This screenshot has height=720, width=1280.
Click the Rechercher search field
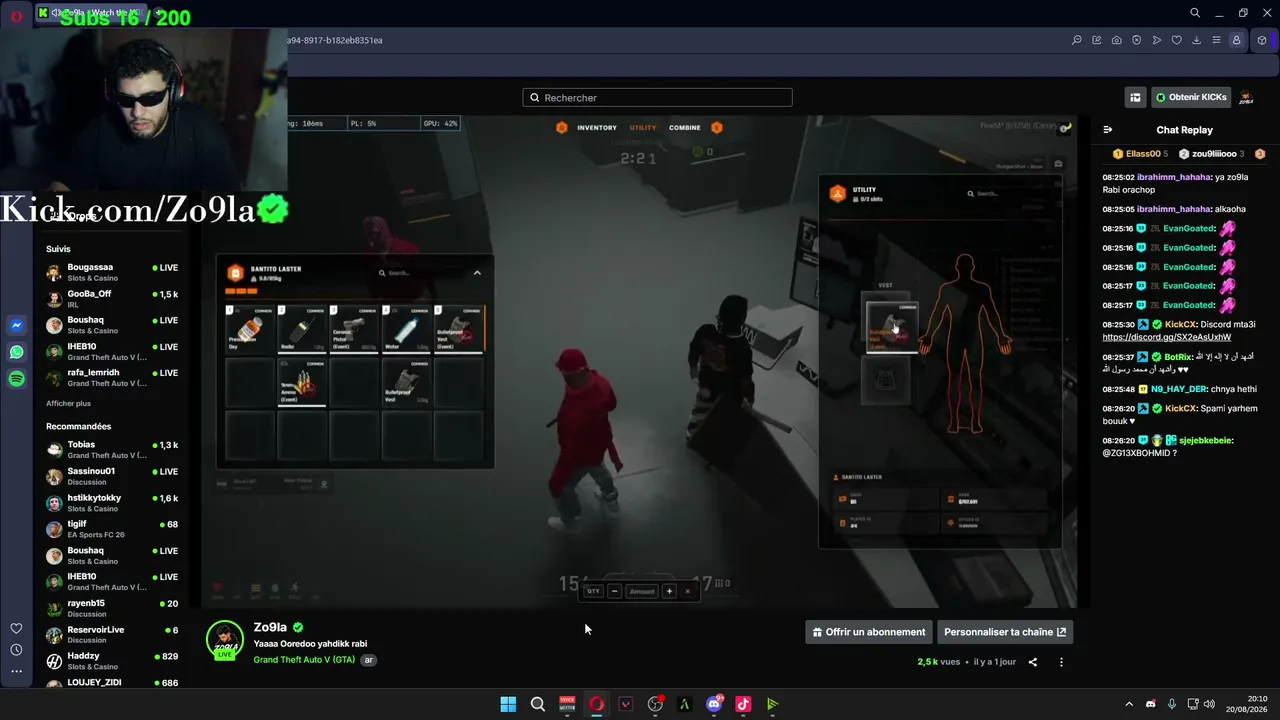pyautogui.click(x=657, y=97)
